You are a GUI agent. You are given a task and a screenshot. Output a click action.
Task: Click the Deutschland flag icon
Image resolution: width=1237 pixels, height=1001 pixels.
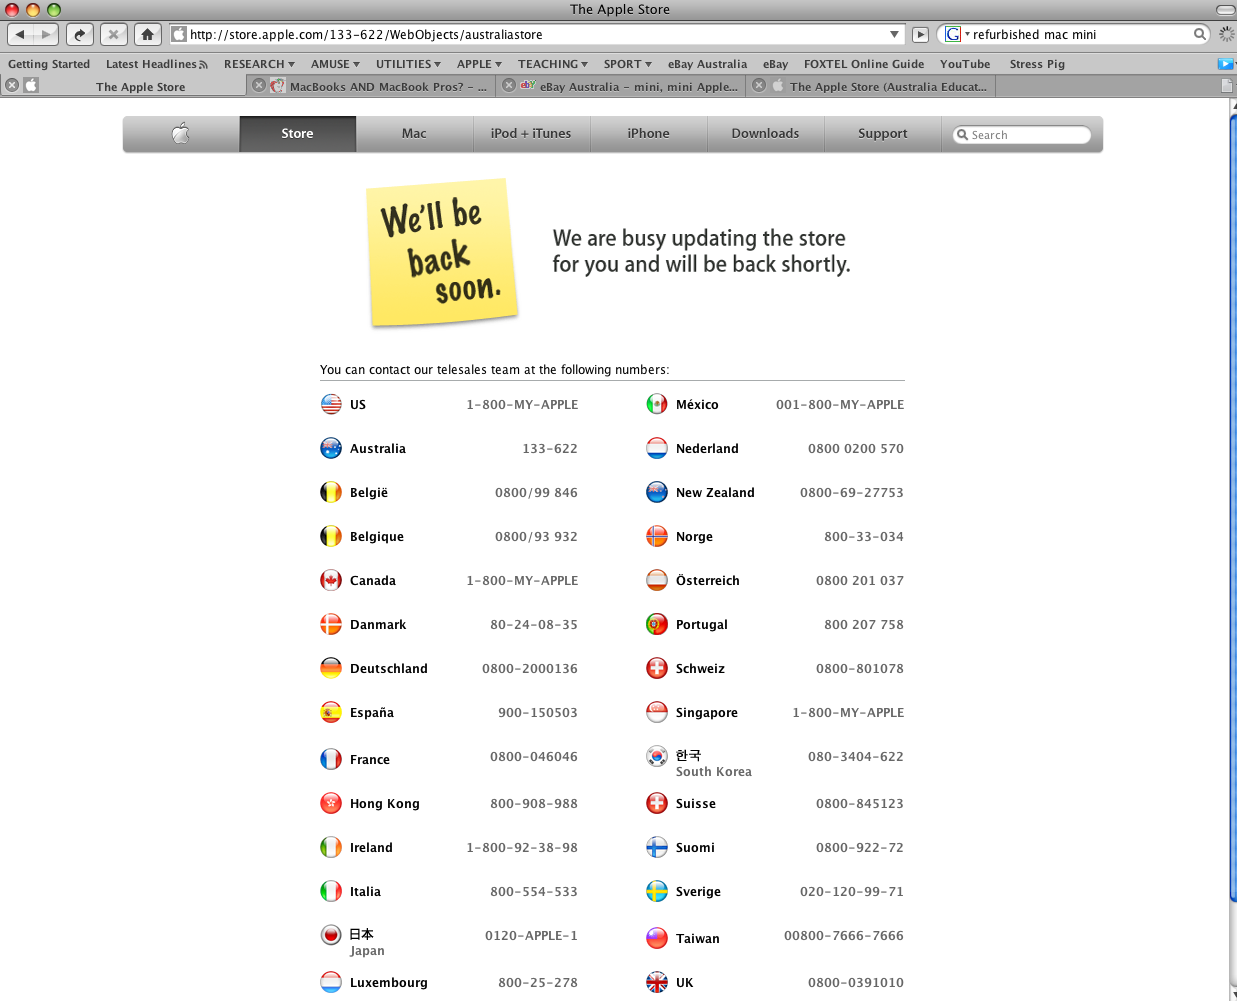[331, 668]
